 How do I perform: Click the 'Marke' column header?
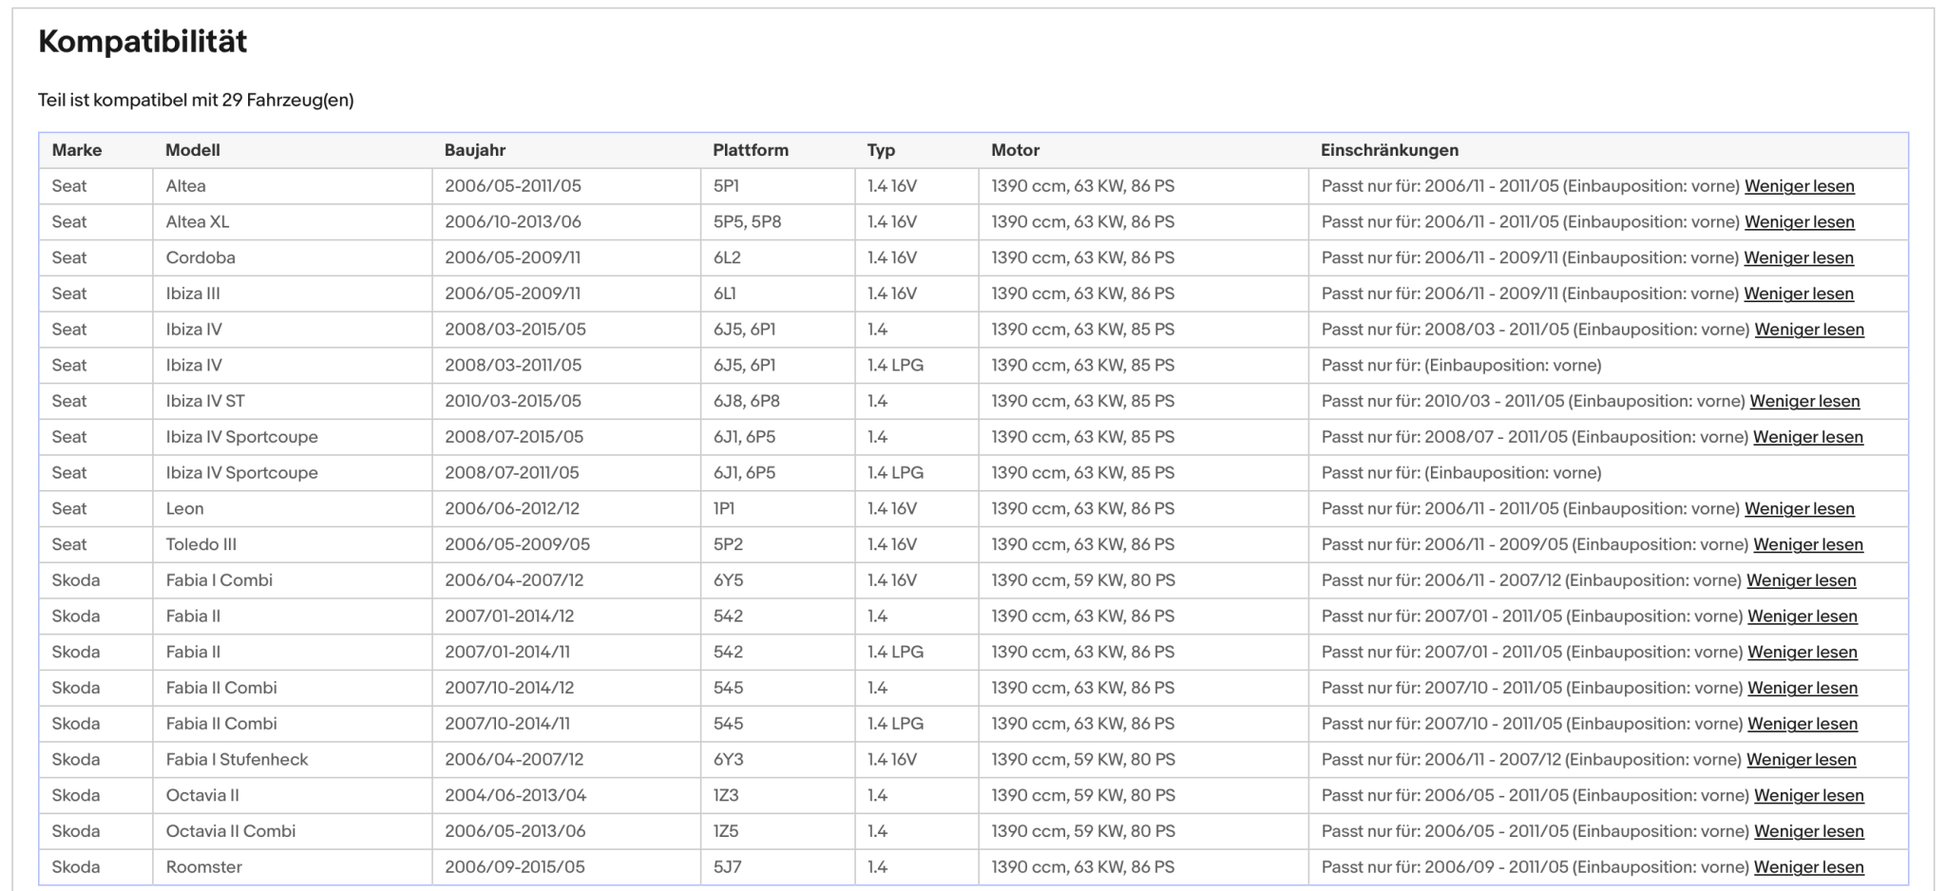pos(77,150)
